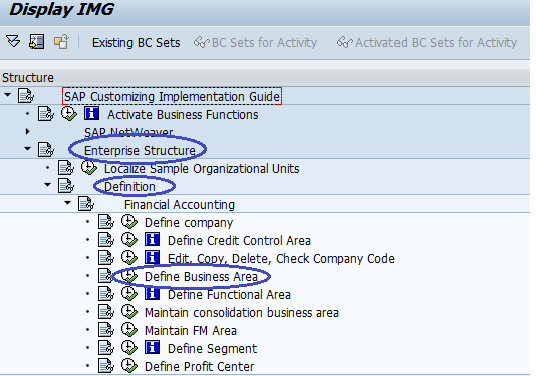Click info icon for Define Functional Area
This screenshot has width=536, height=376.
152,293
